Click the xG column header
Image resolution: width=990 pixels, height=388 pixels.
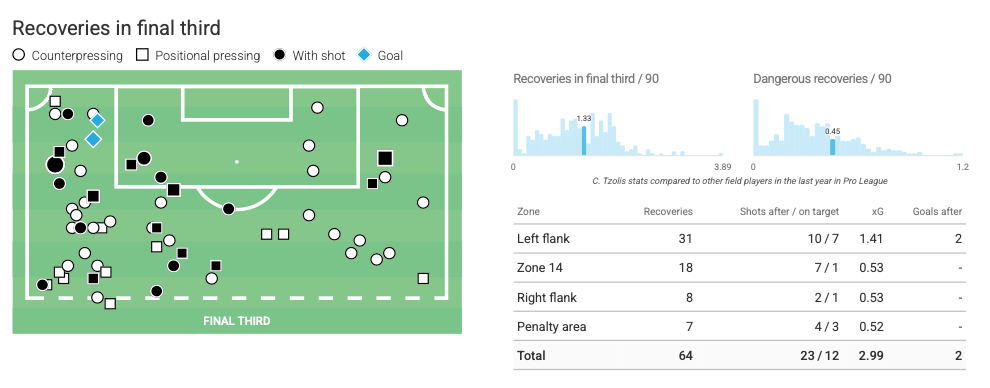click(877, 211)
